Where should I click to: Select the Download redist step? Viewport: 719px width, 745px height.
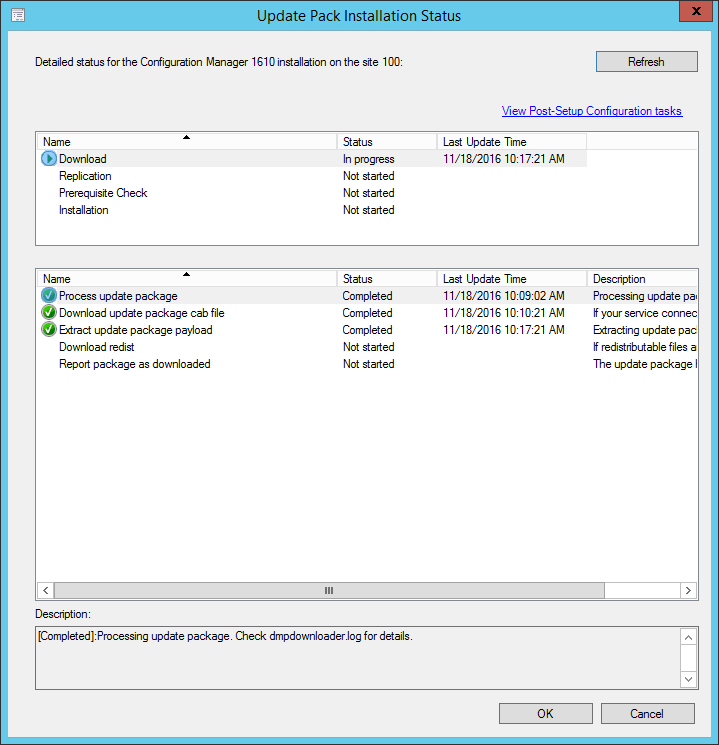click(x=367, y=347)
